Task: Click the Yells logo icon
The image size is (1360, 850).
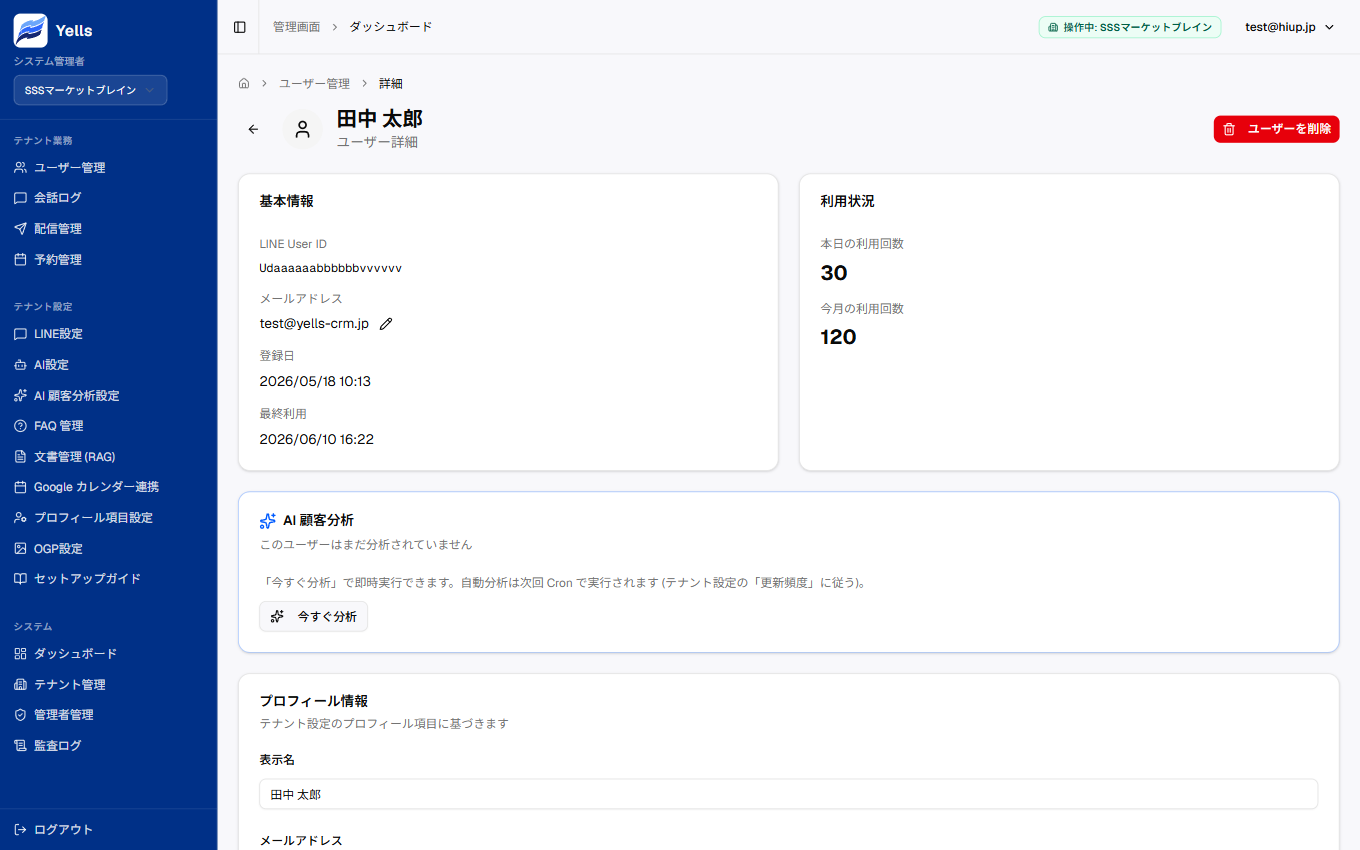Action: tap(30, 30)
